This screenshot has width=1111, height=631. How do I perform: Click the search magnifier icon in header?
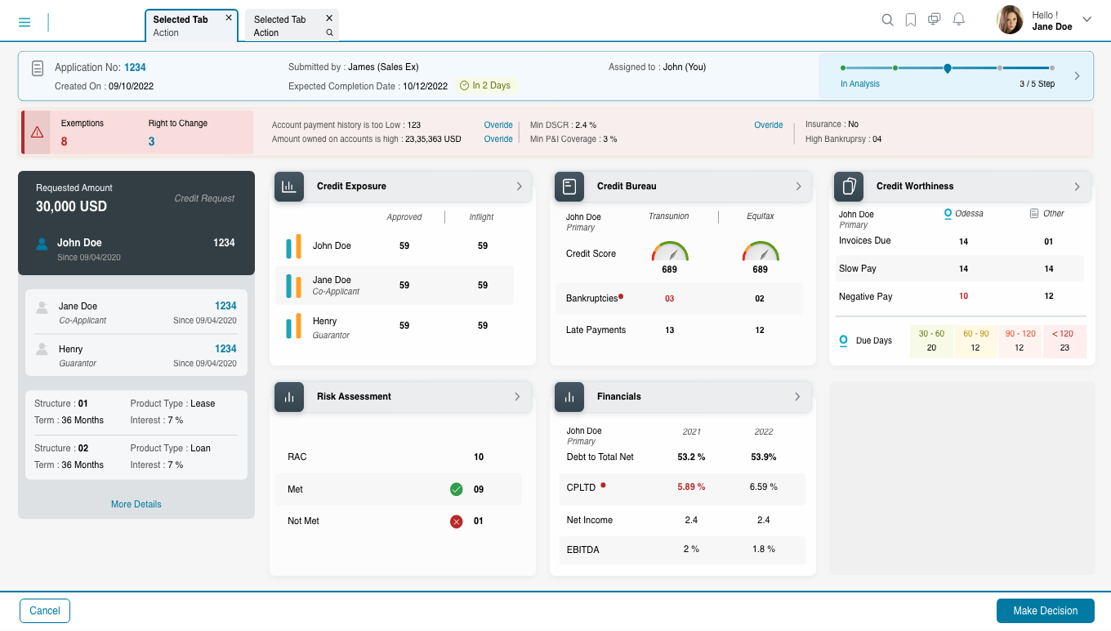click(x=887, y=20)
